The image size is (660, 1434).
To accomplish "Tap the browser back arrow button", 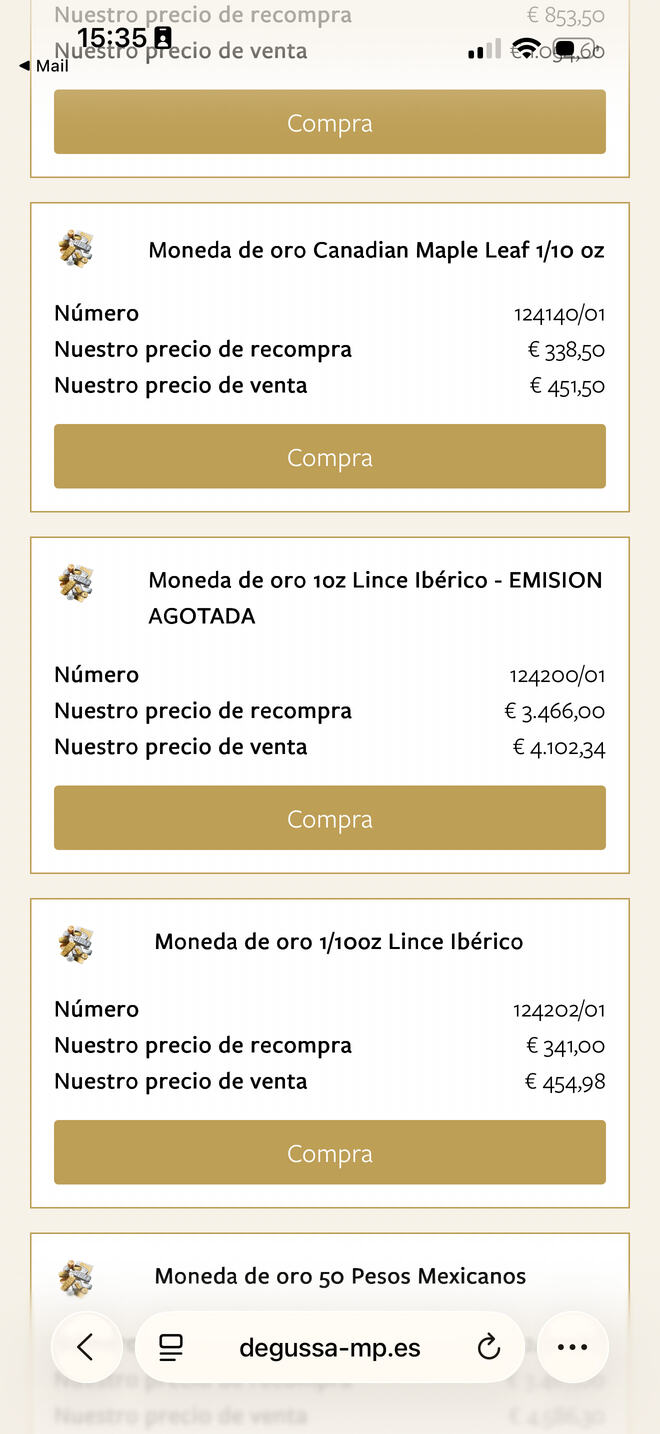I will click(x=86, y=1347).
